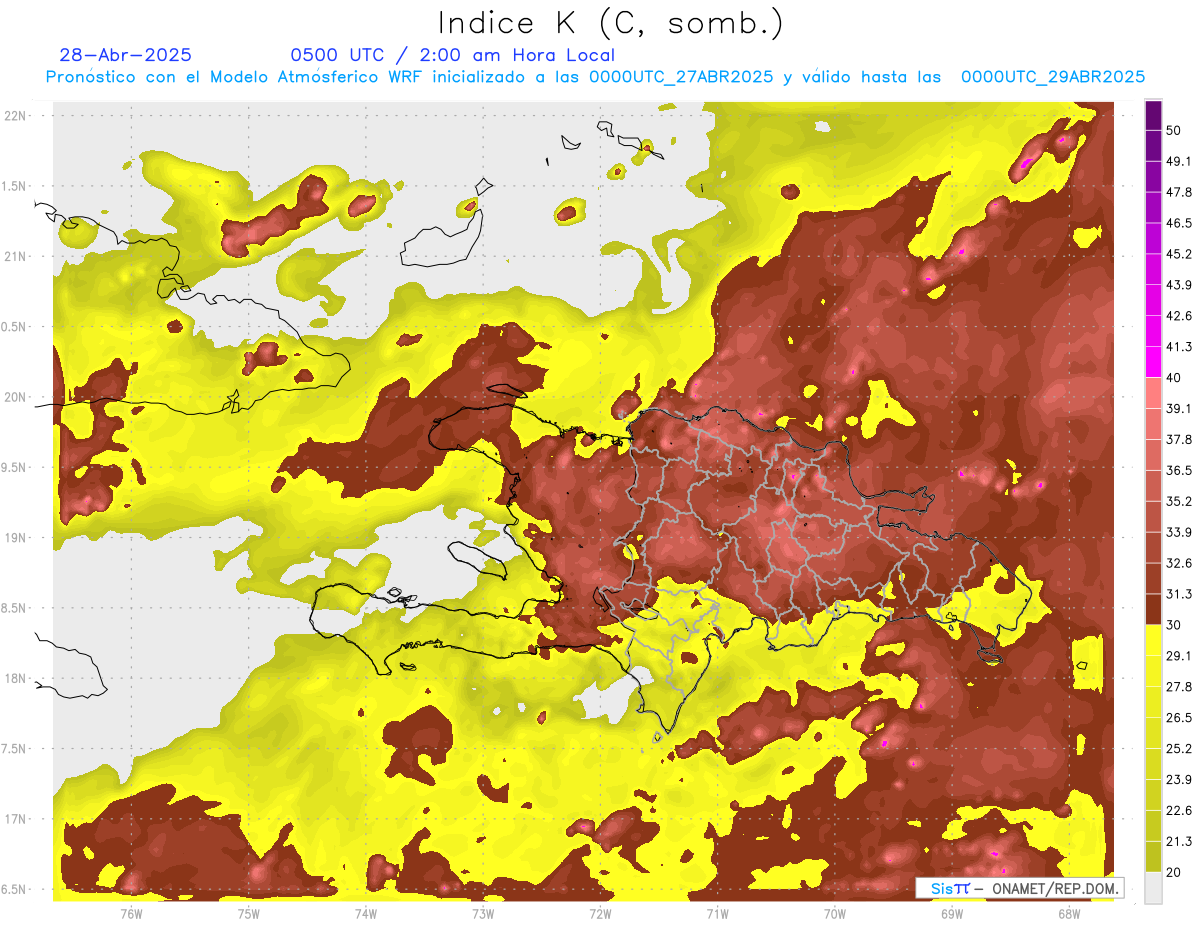Click the '21N' latitude label
This screenshot has width=1200, height=927.
point(15,256)
